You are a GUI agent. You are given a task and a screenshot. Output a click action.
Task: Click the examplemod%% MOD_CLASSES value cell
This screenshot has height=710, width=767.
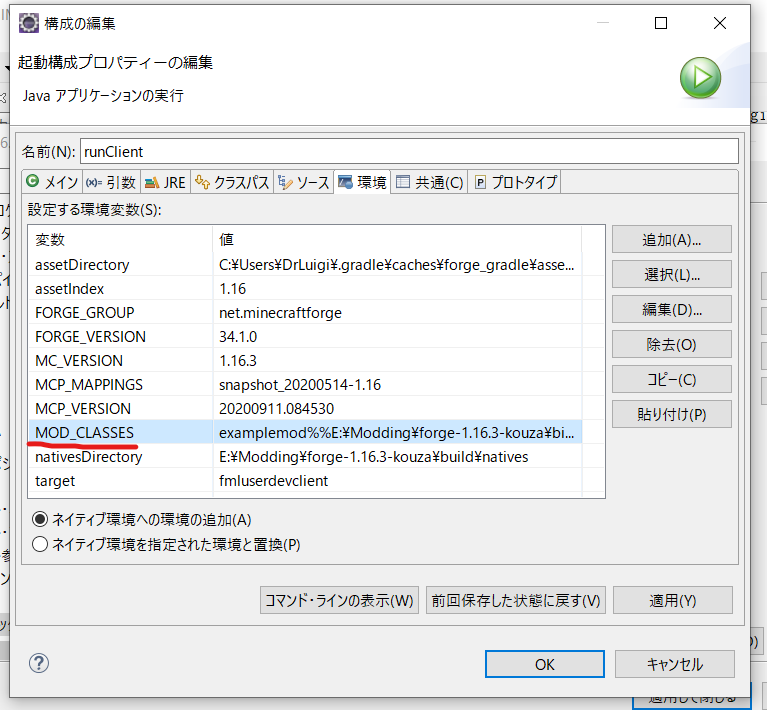(397, 433)
